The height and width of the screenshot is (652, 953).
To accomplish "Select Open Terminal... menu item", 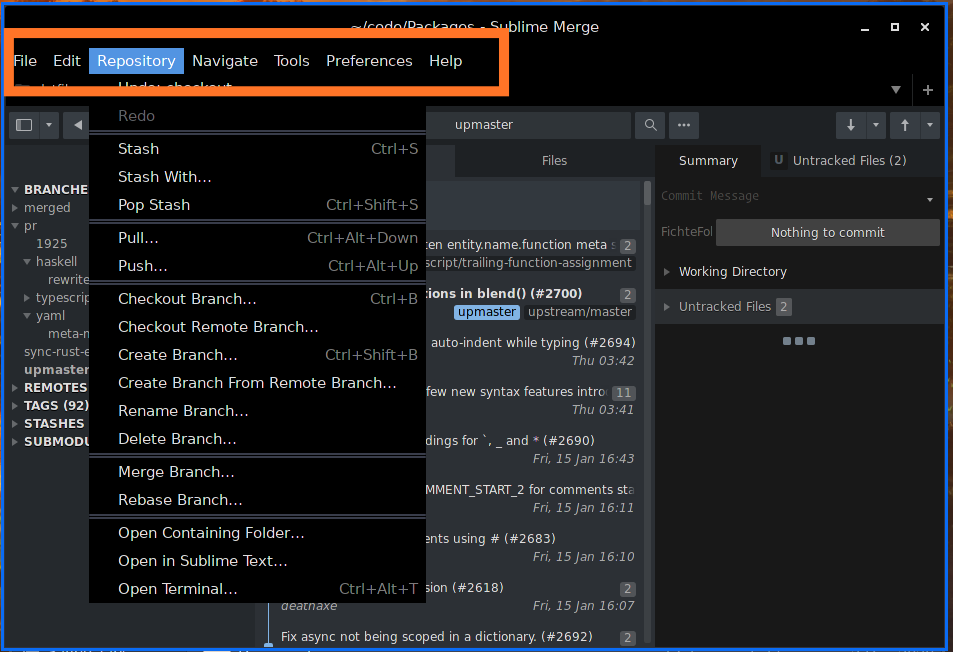I will tap(257, 588).
